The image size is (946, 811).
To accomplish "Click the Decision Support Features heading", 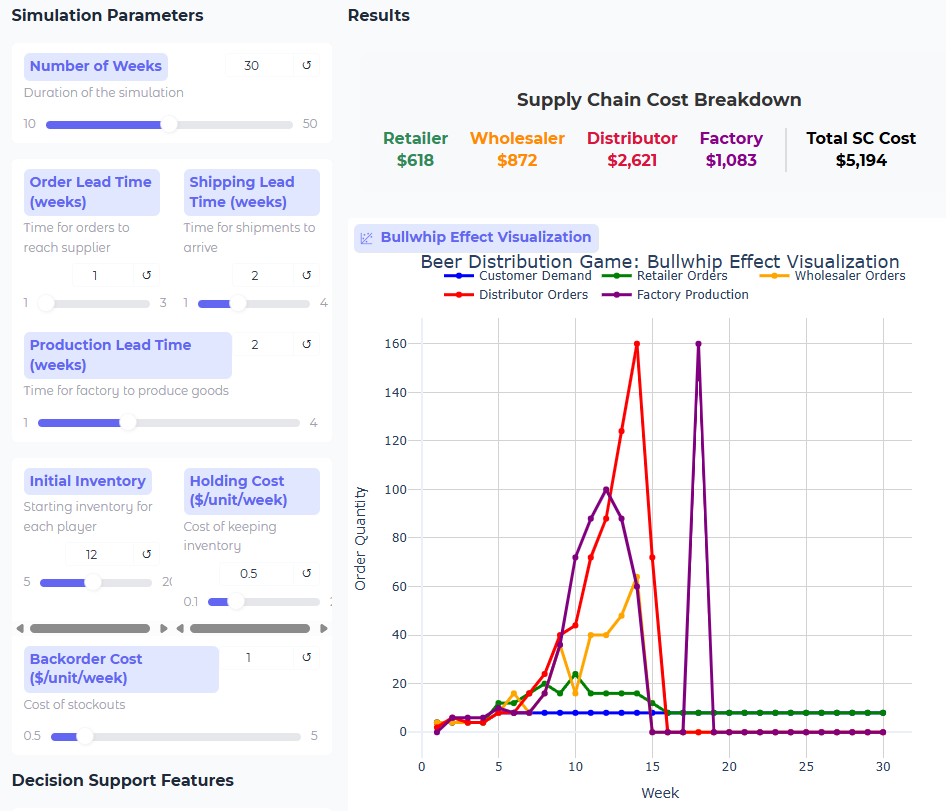I will click(x=122, y=780).
